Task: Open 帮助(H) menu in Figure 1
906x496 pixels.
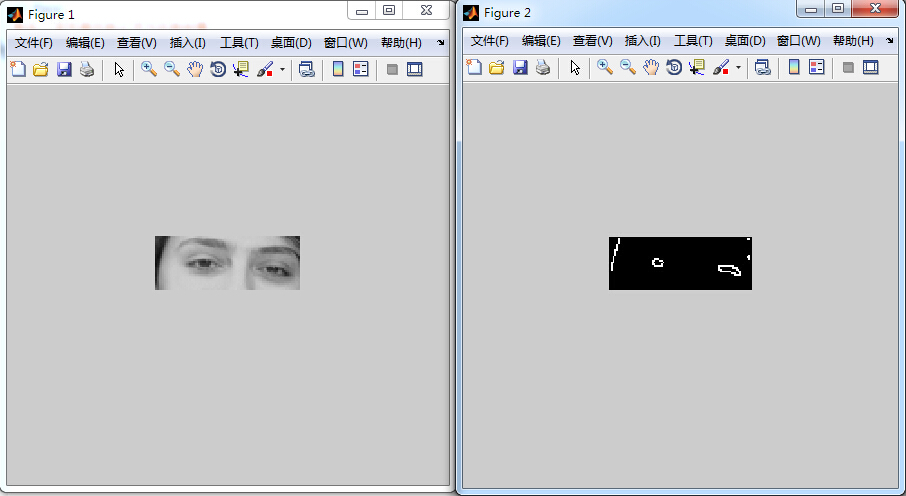Action: coord(401,43)
